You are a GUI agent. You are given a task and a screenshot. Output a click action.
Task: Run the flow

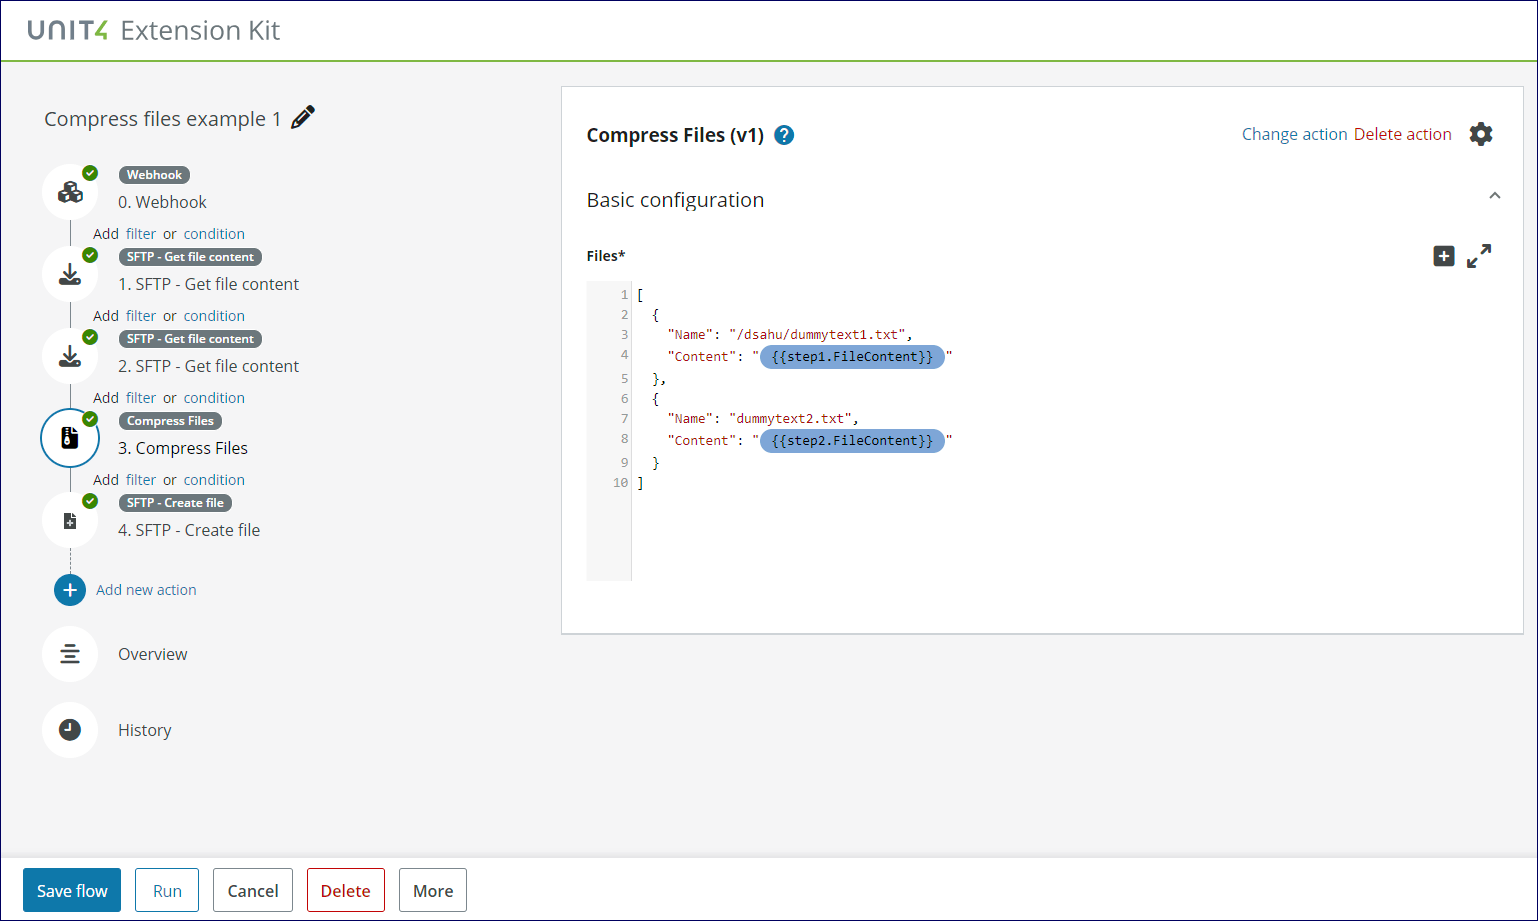pyautogui.click(x=167, y=890)
